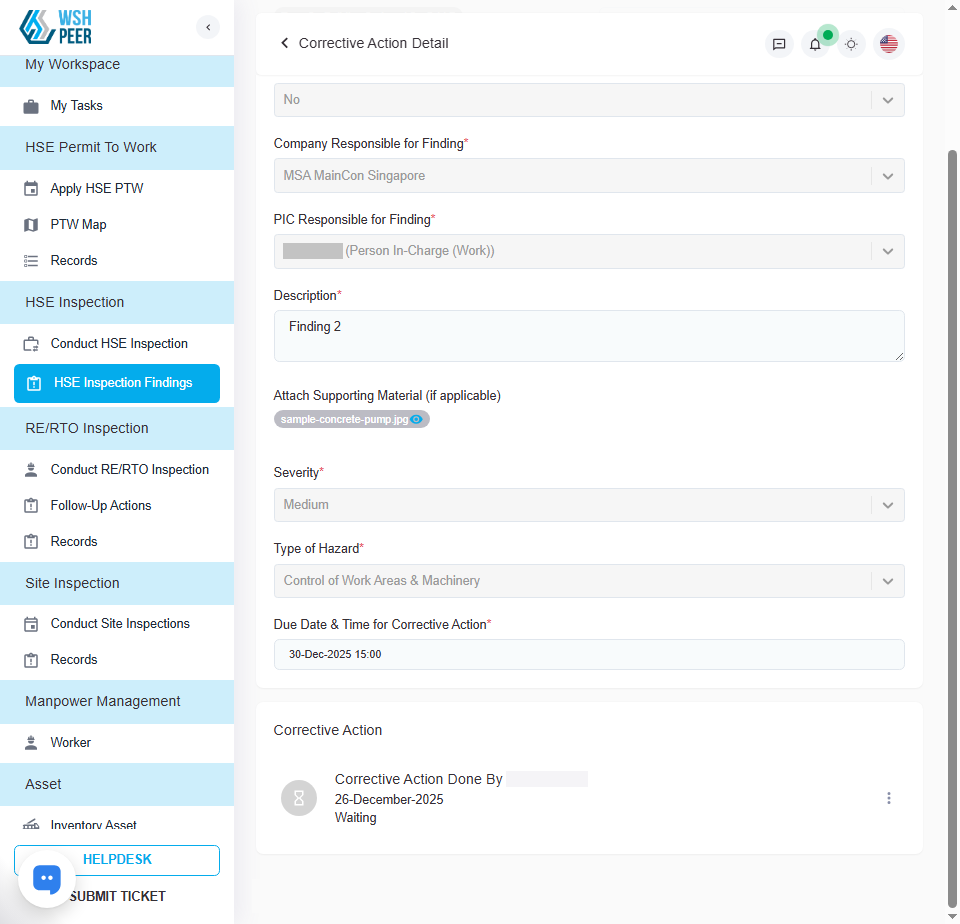Click the HELPDESK button

[117, 860]
